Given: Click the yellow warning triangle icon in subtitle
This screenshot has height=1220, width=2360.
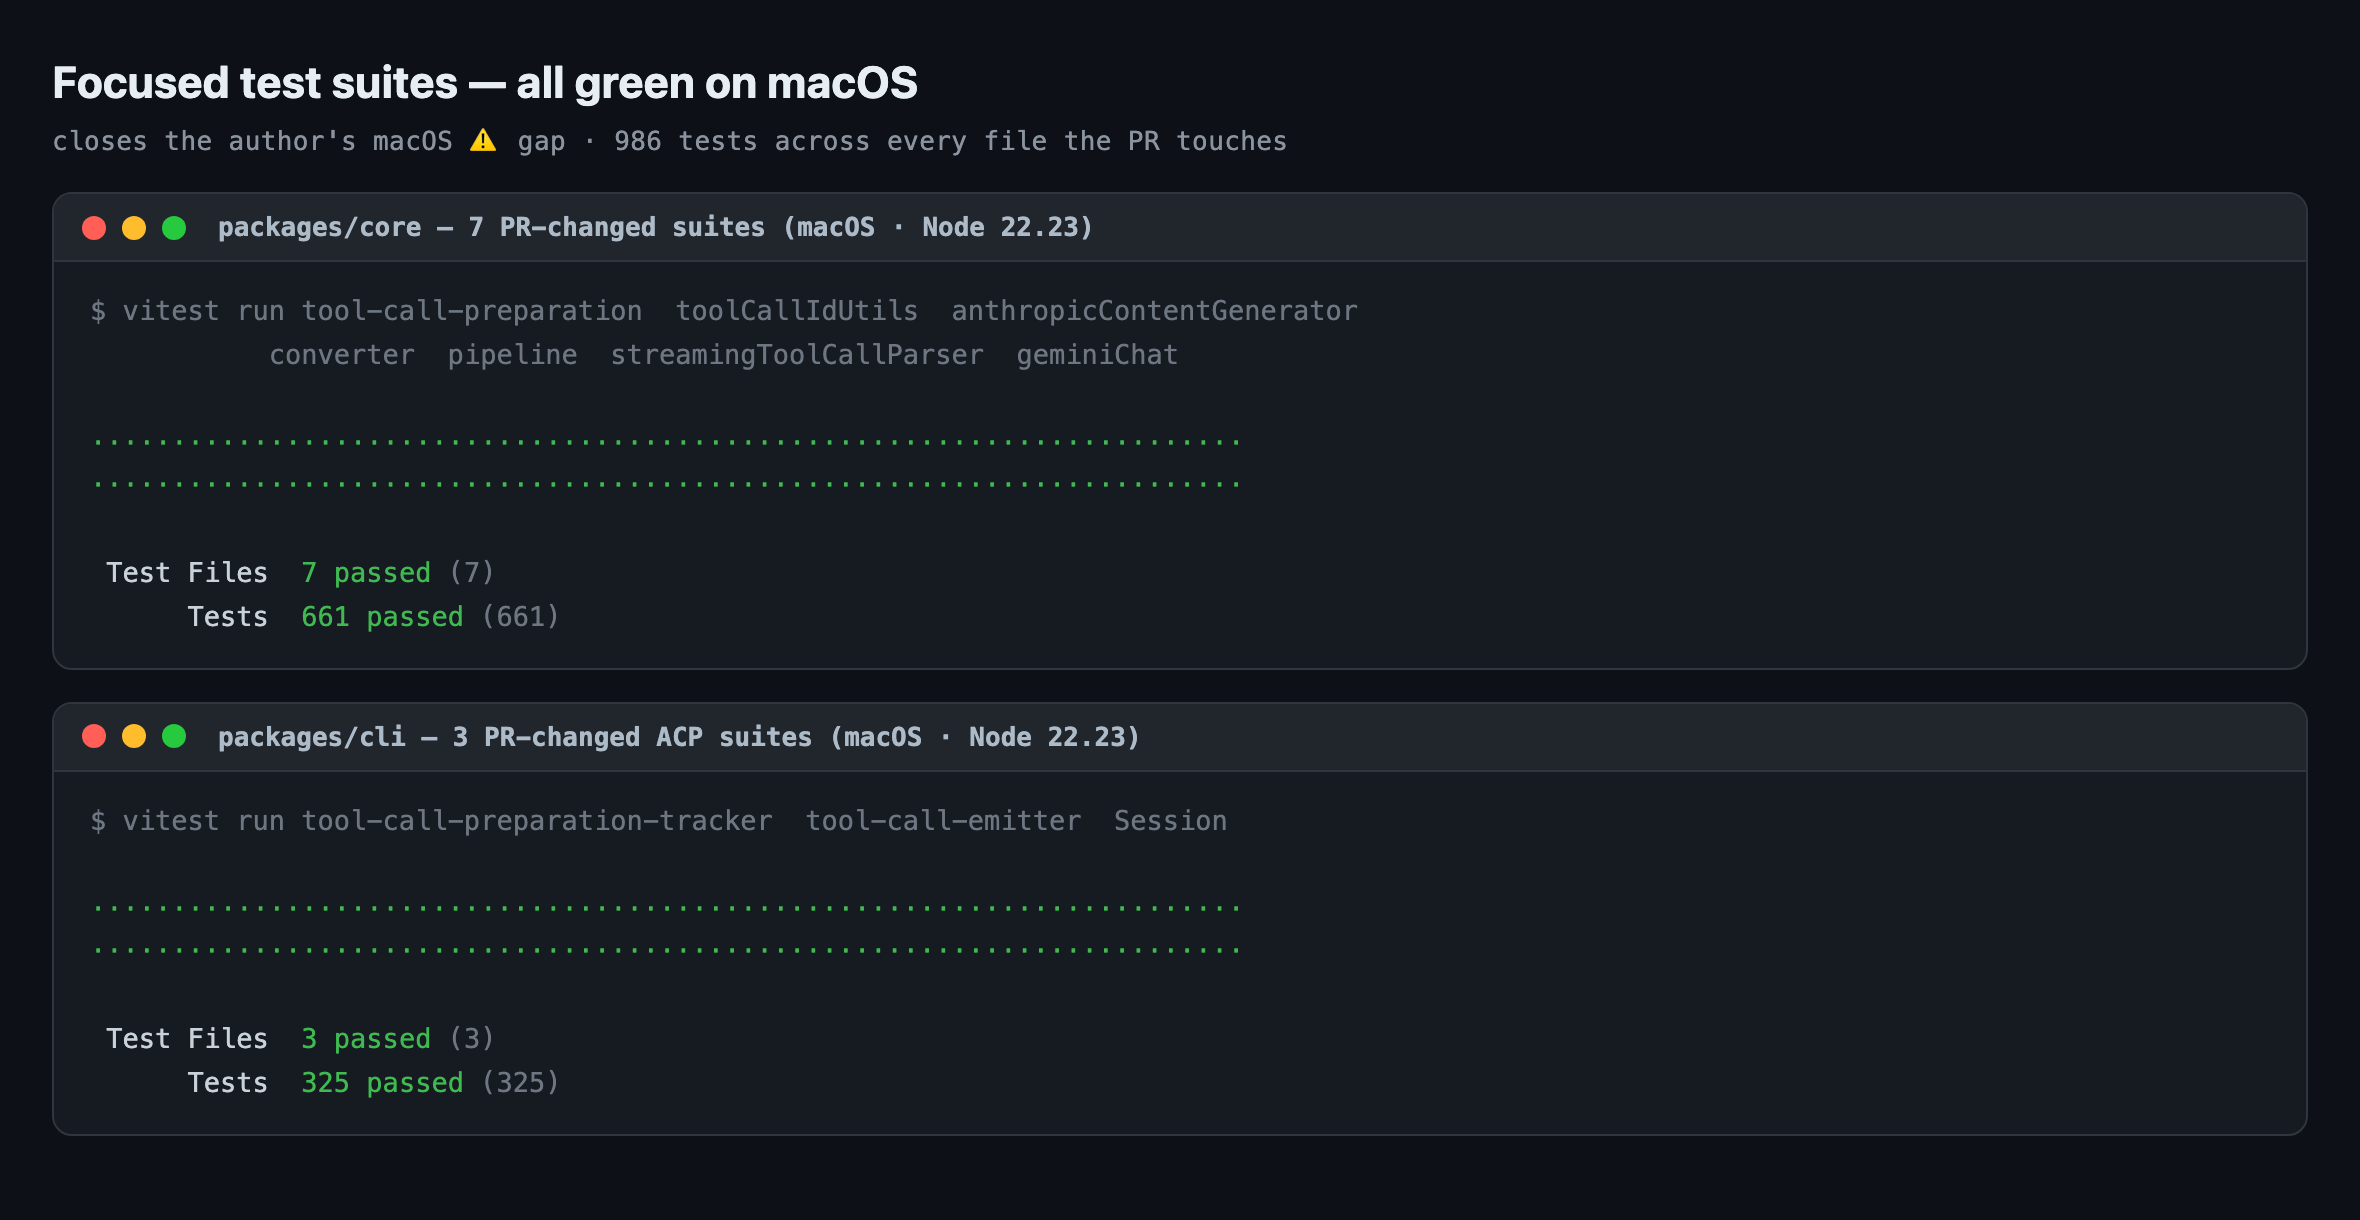Looking at the screenshot, I should coord(483,140).
